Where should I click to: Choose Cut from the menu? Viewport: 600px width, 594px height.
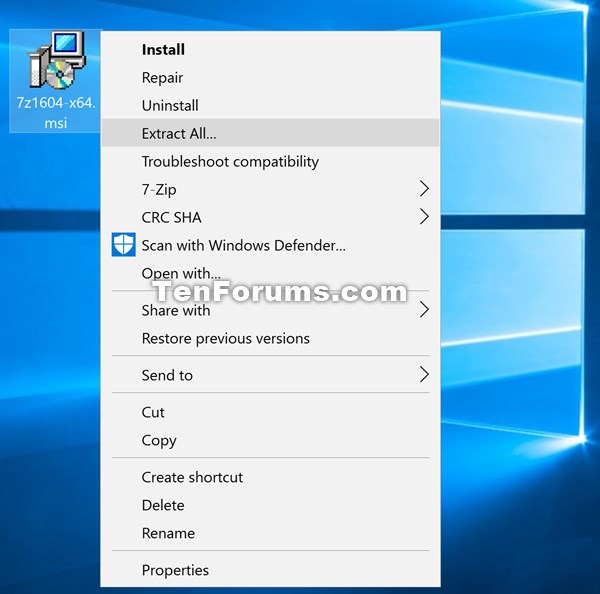[x=270, y=412]
